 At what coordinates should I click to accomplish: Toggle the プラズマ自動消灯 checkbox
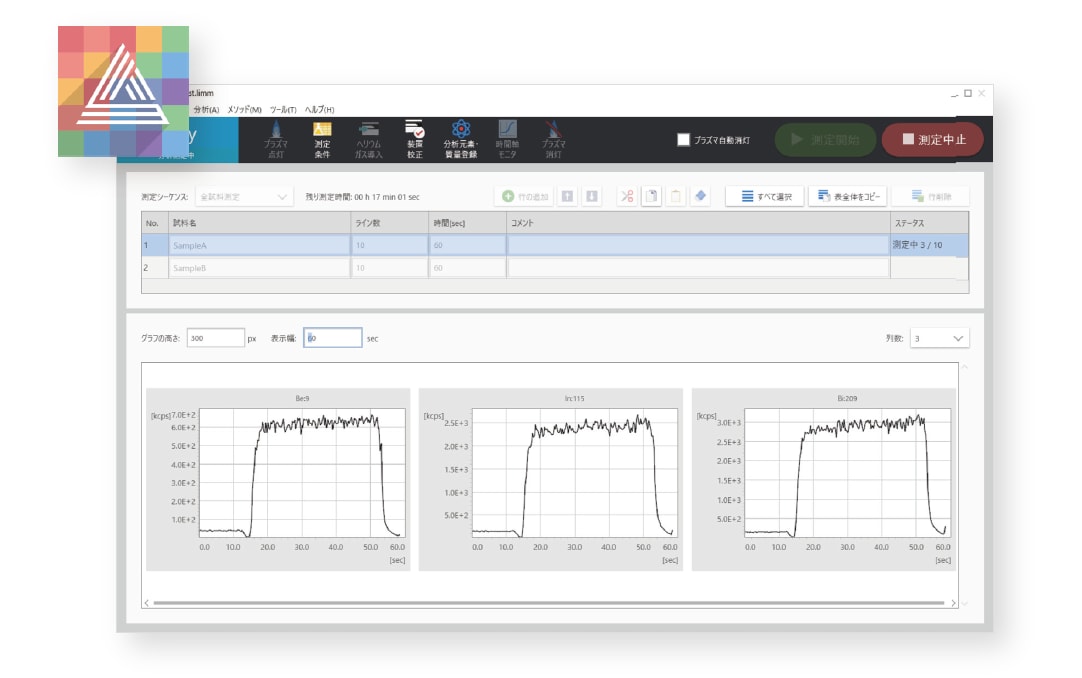coord(683,139)
